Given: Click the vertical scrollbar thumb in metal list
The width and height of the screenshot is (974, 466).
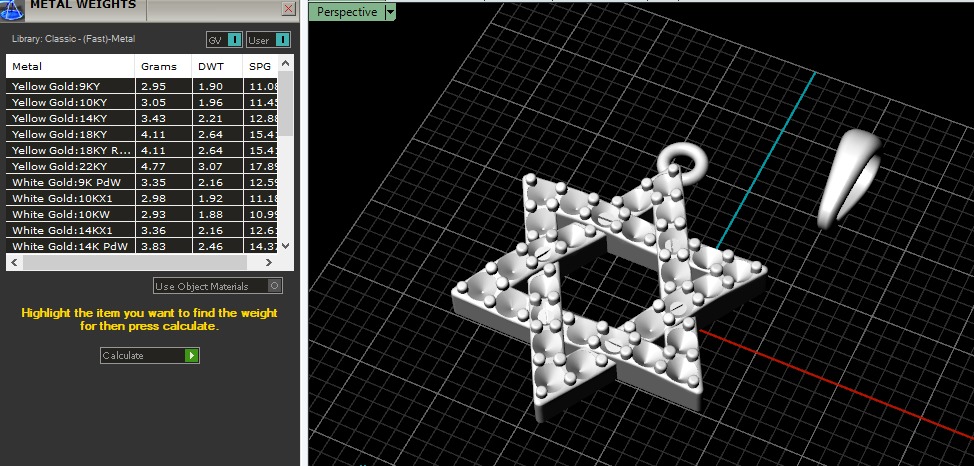Looking at the screenshot, I should coord(285,103).
